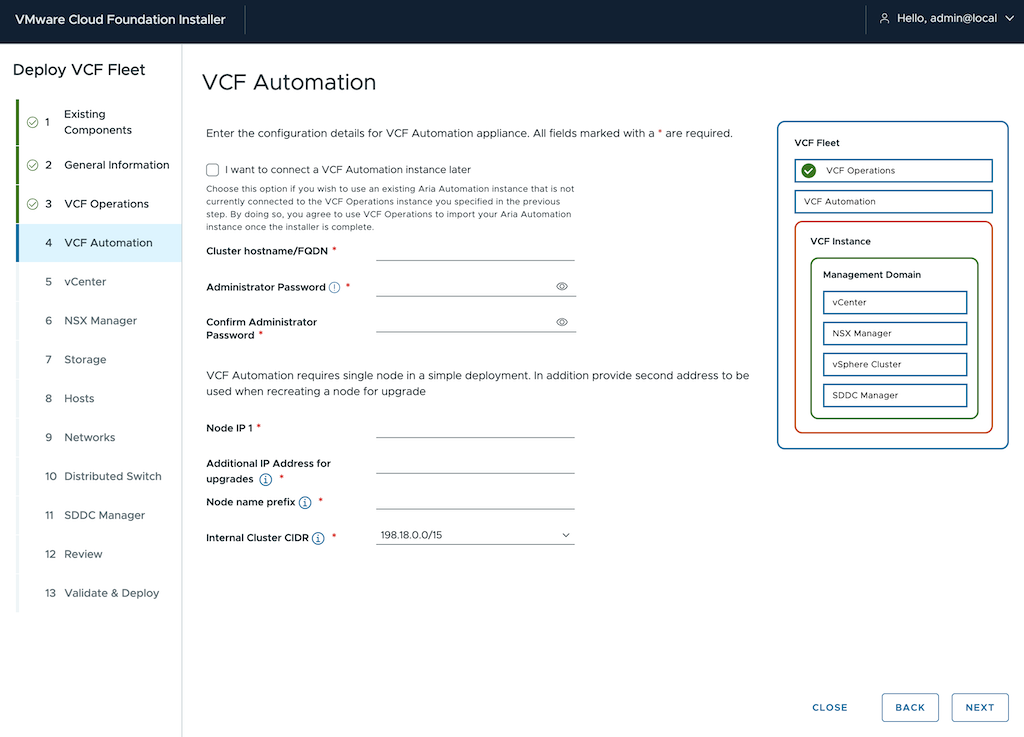The height and width of the screenshot is (737, 1024).
Task: Close the installer wizard
Action: pyautogui.click(x=830, y=707)
